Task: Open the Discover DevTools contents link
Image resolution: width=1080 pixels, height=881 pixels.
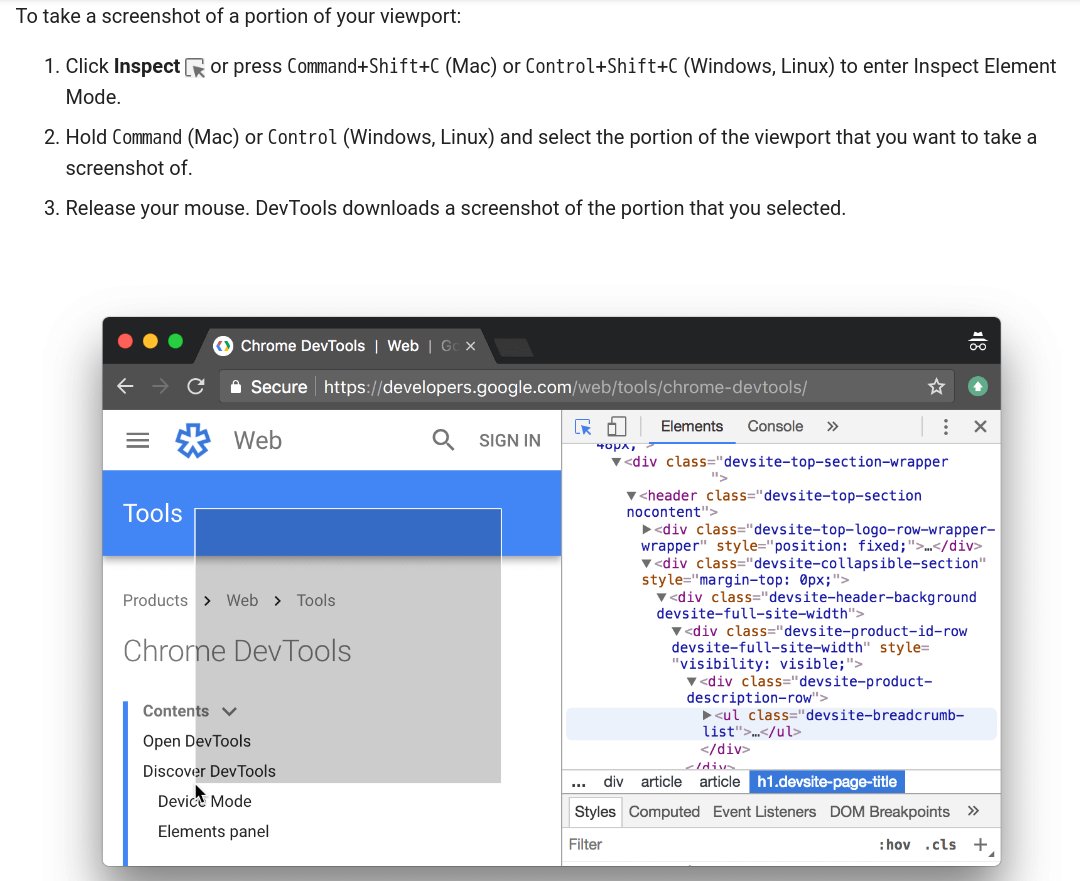Action: coord(209,771)
